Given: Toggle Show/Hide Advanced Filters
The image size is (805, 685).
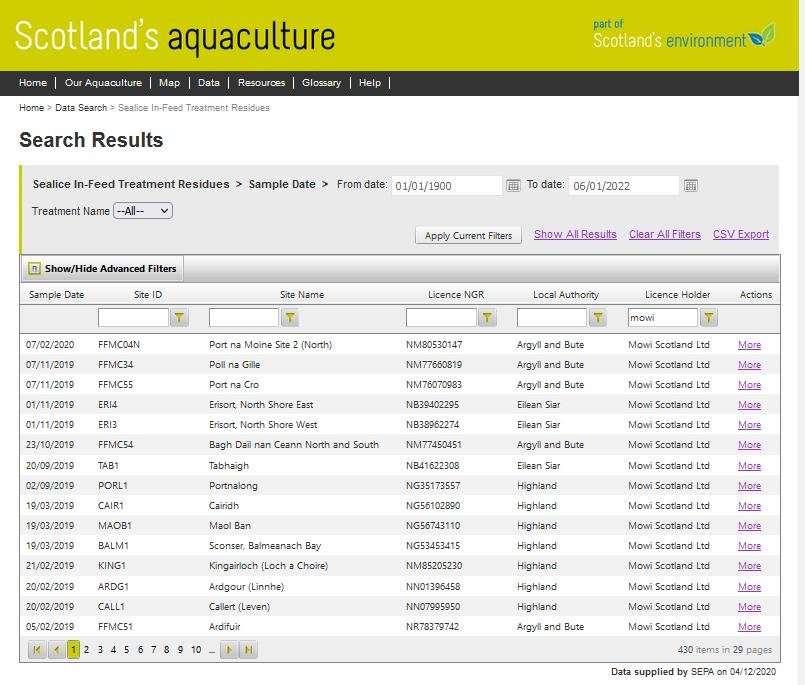Looking at the screenshot, I should (x=101, y=268).
